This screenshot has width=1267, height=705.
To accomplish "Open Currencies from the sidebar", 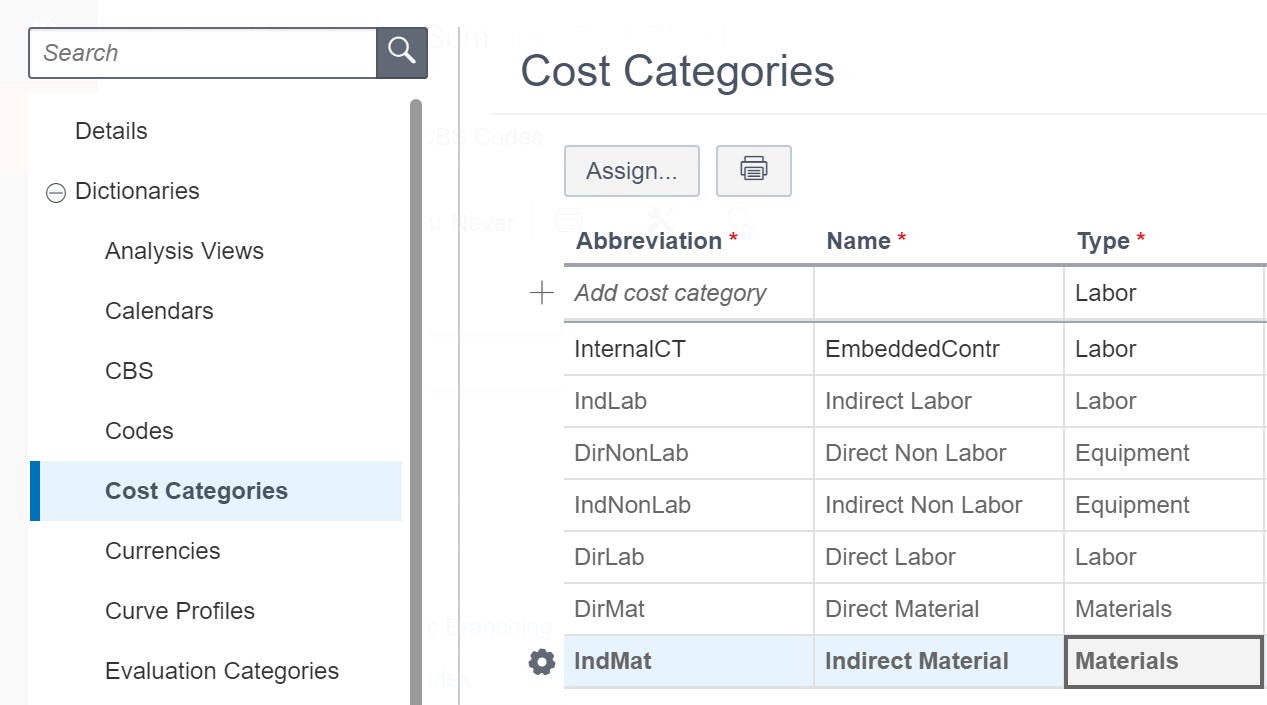I will click(162, 551).
